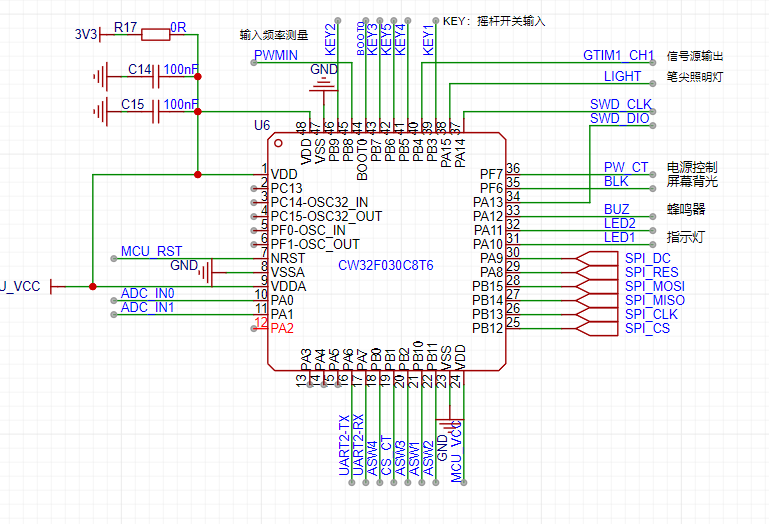Select the KEY3 net label
Viewport: 769px width, 524px height.
pos(372,39)
